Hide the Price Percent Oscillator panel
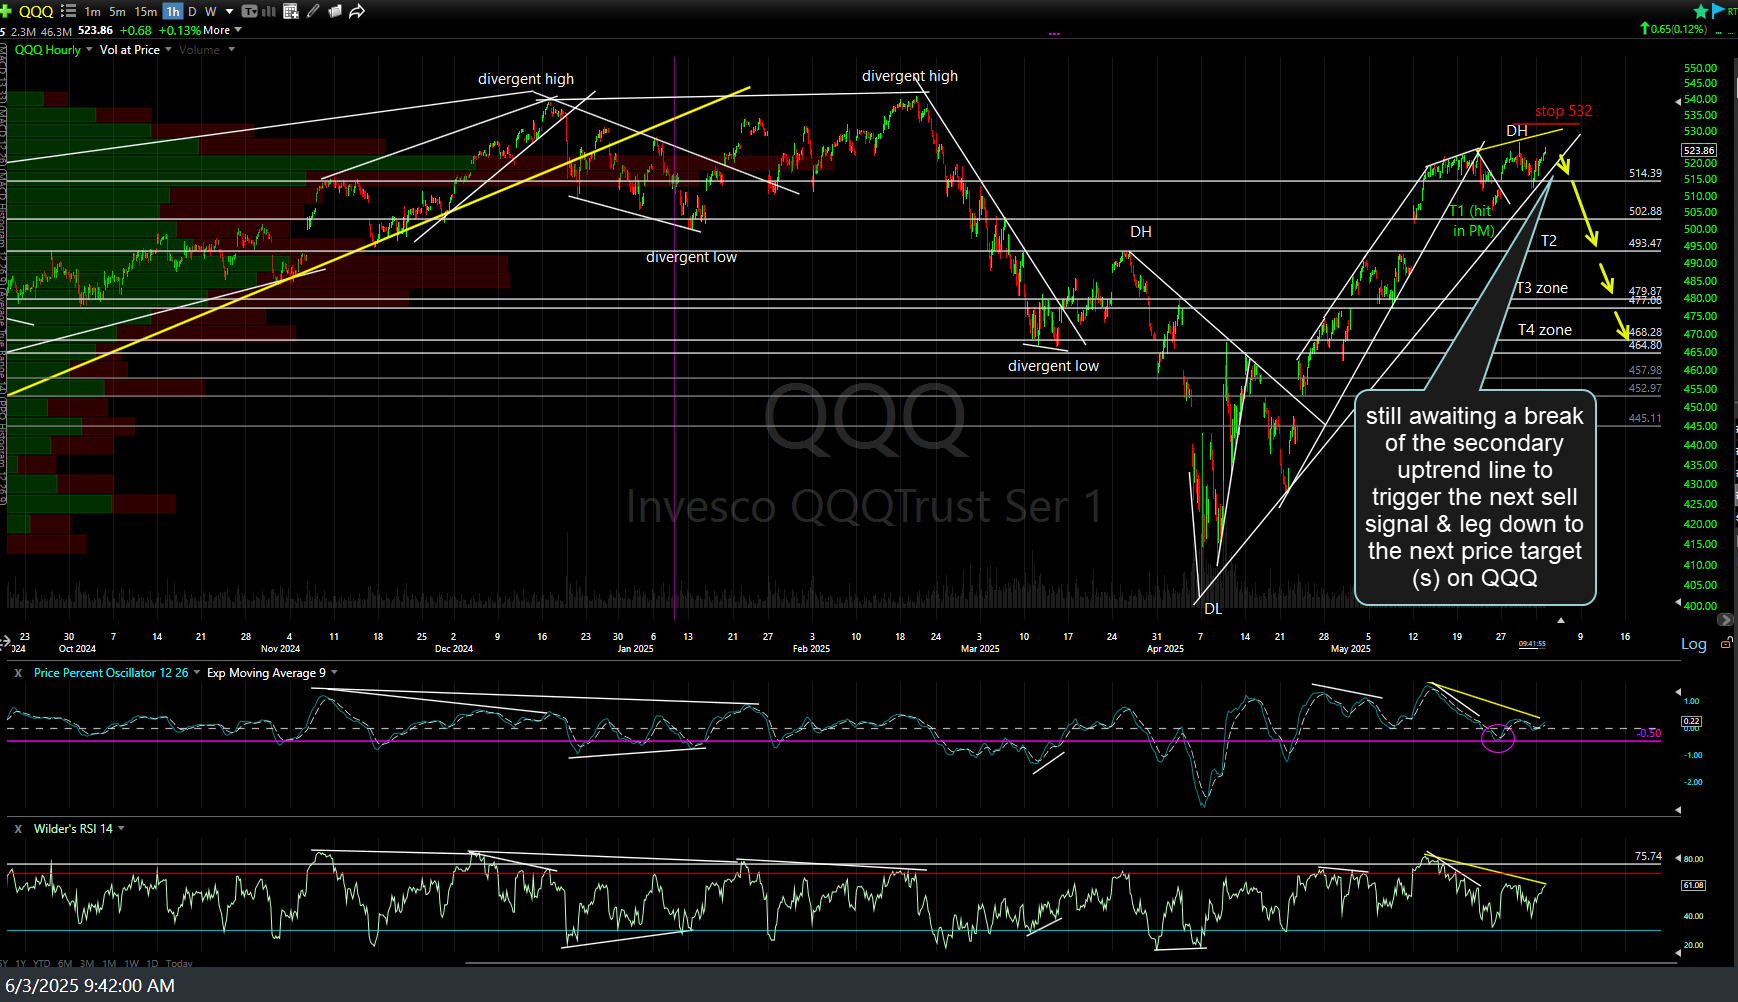The height and width of the screenshot is (1002, 1738). [17, 673]
